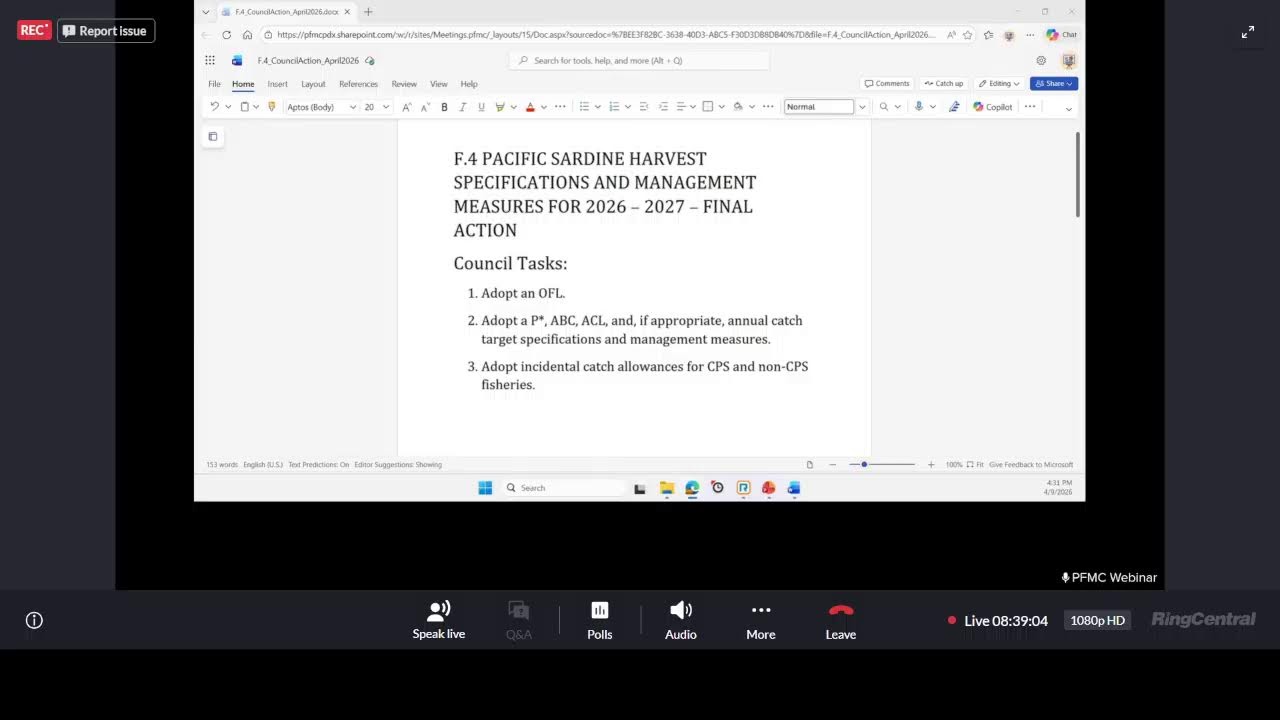Screen dimensions: 1280x720
Task: Open more paragraph options ellipsis
Action: point(768,107)
